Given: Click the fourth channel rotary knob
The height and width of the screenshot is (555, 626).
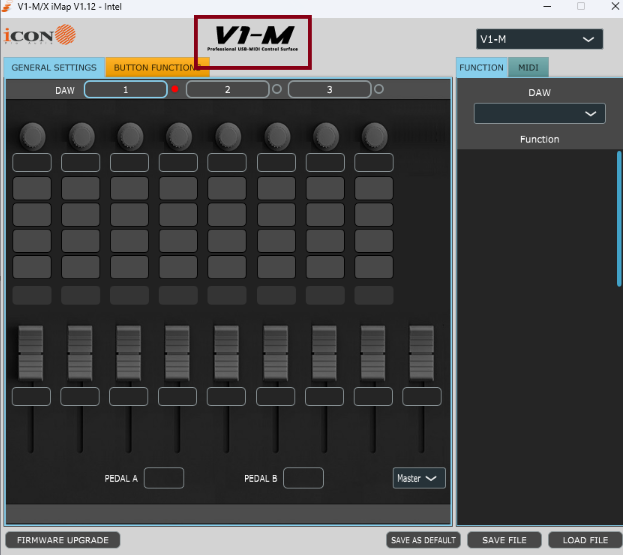Looking at the screenshot, I should coord(179,136).
